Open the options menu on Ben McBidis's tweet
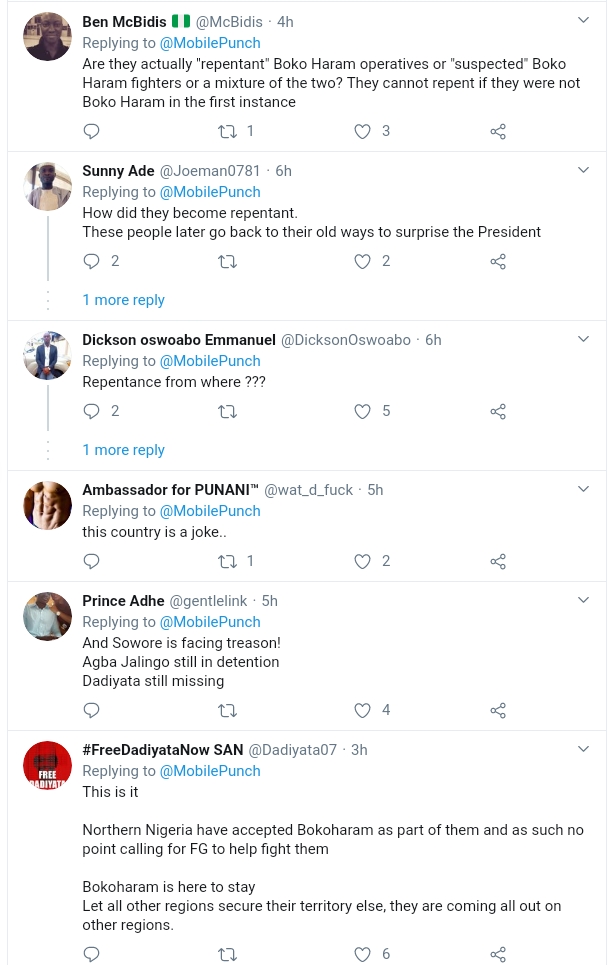Image resolution: width=612 pixels, height=965 pixels. [583, 17]
